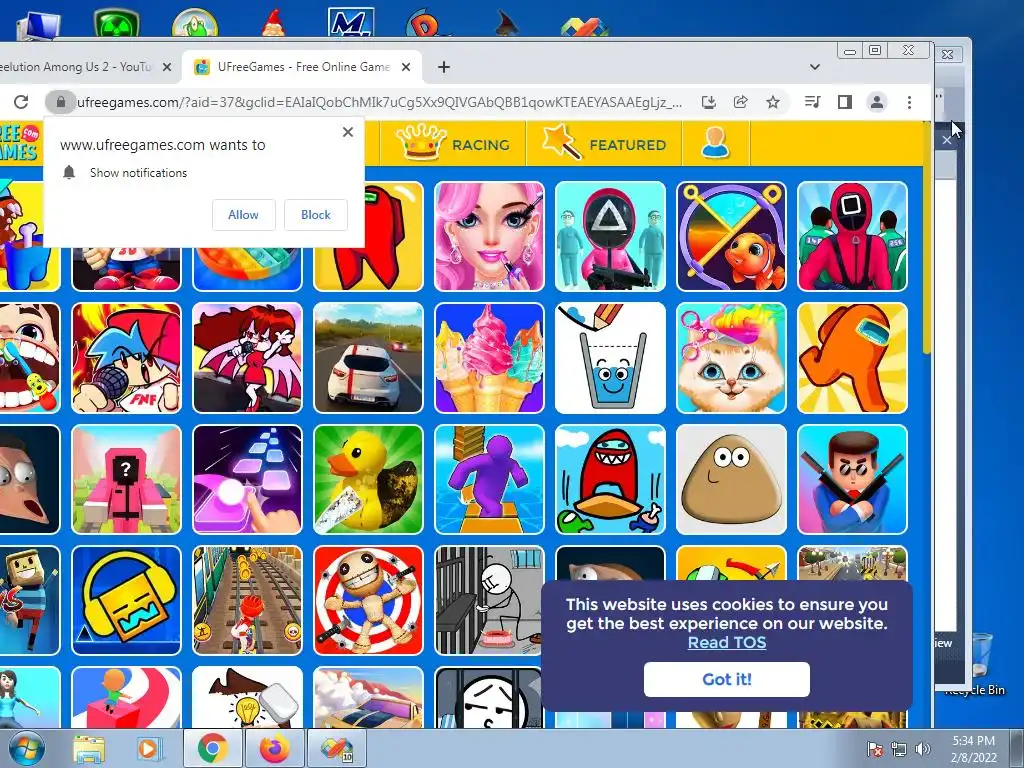The image size is (1024, 768).
Task: Open the orange Among Us runner game
Action: pos(852,358)
